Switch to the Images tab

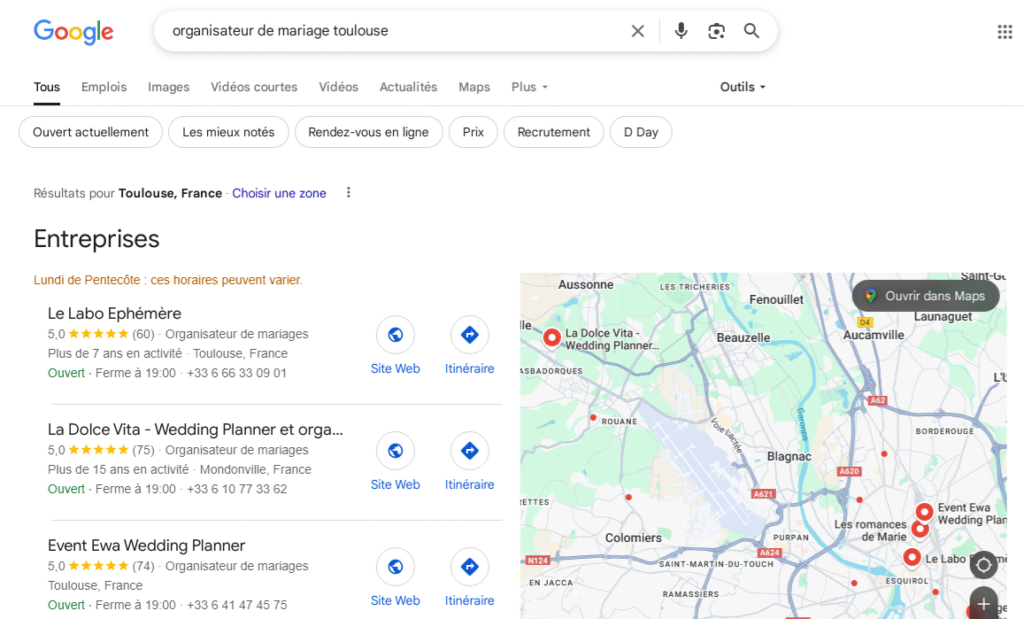coord(168,87)
